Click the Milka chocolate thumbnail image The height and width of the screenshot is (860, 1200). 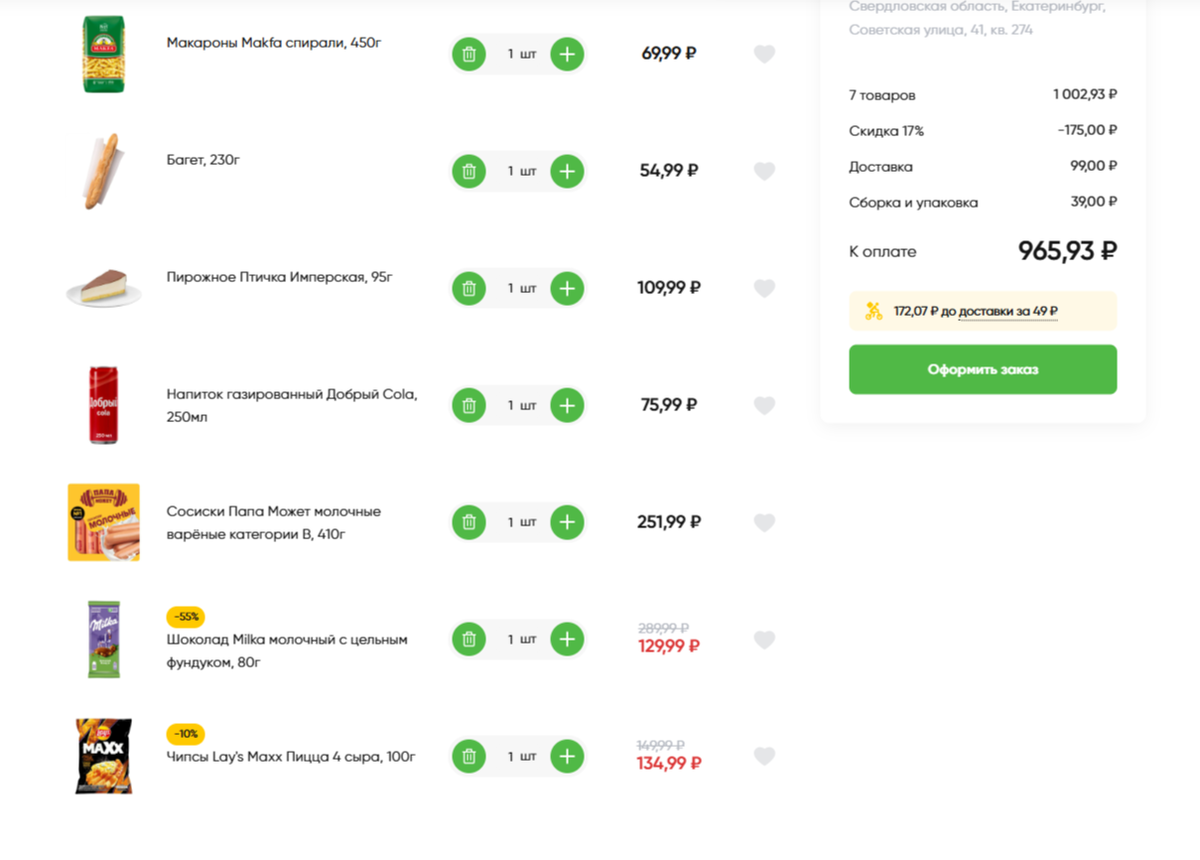pos(103,640)
